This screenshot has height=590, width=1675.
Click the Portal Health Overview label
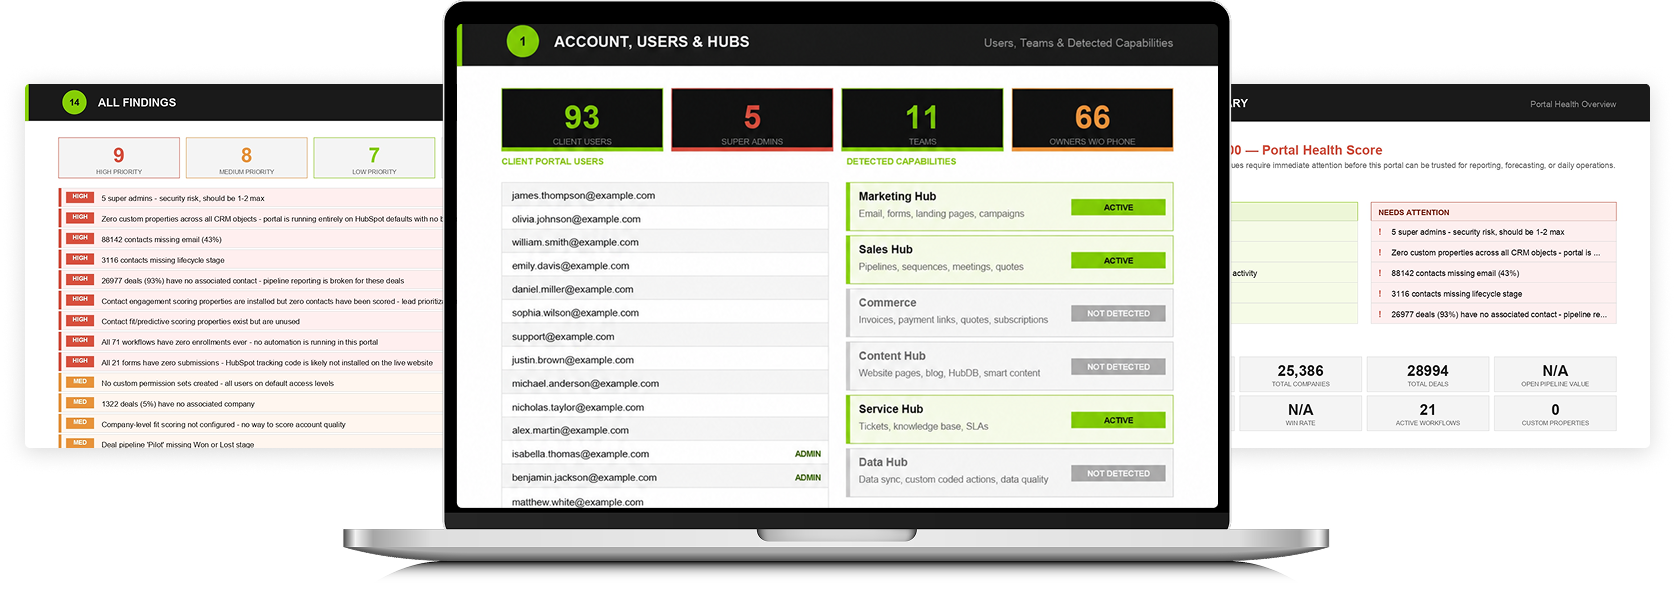1573,104
